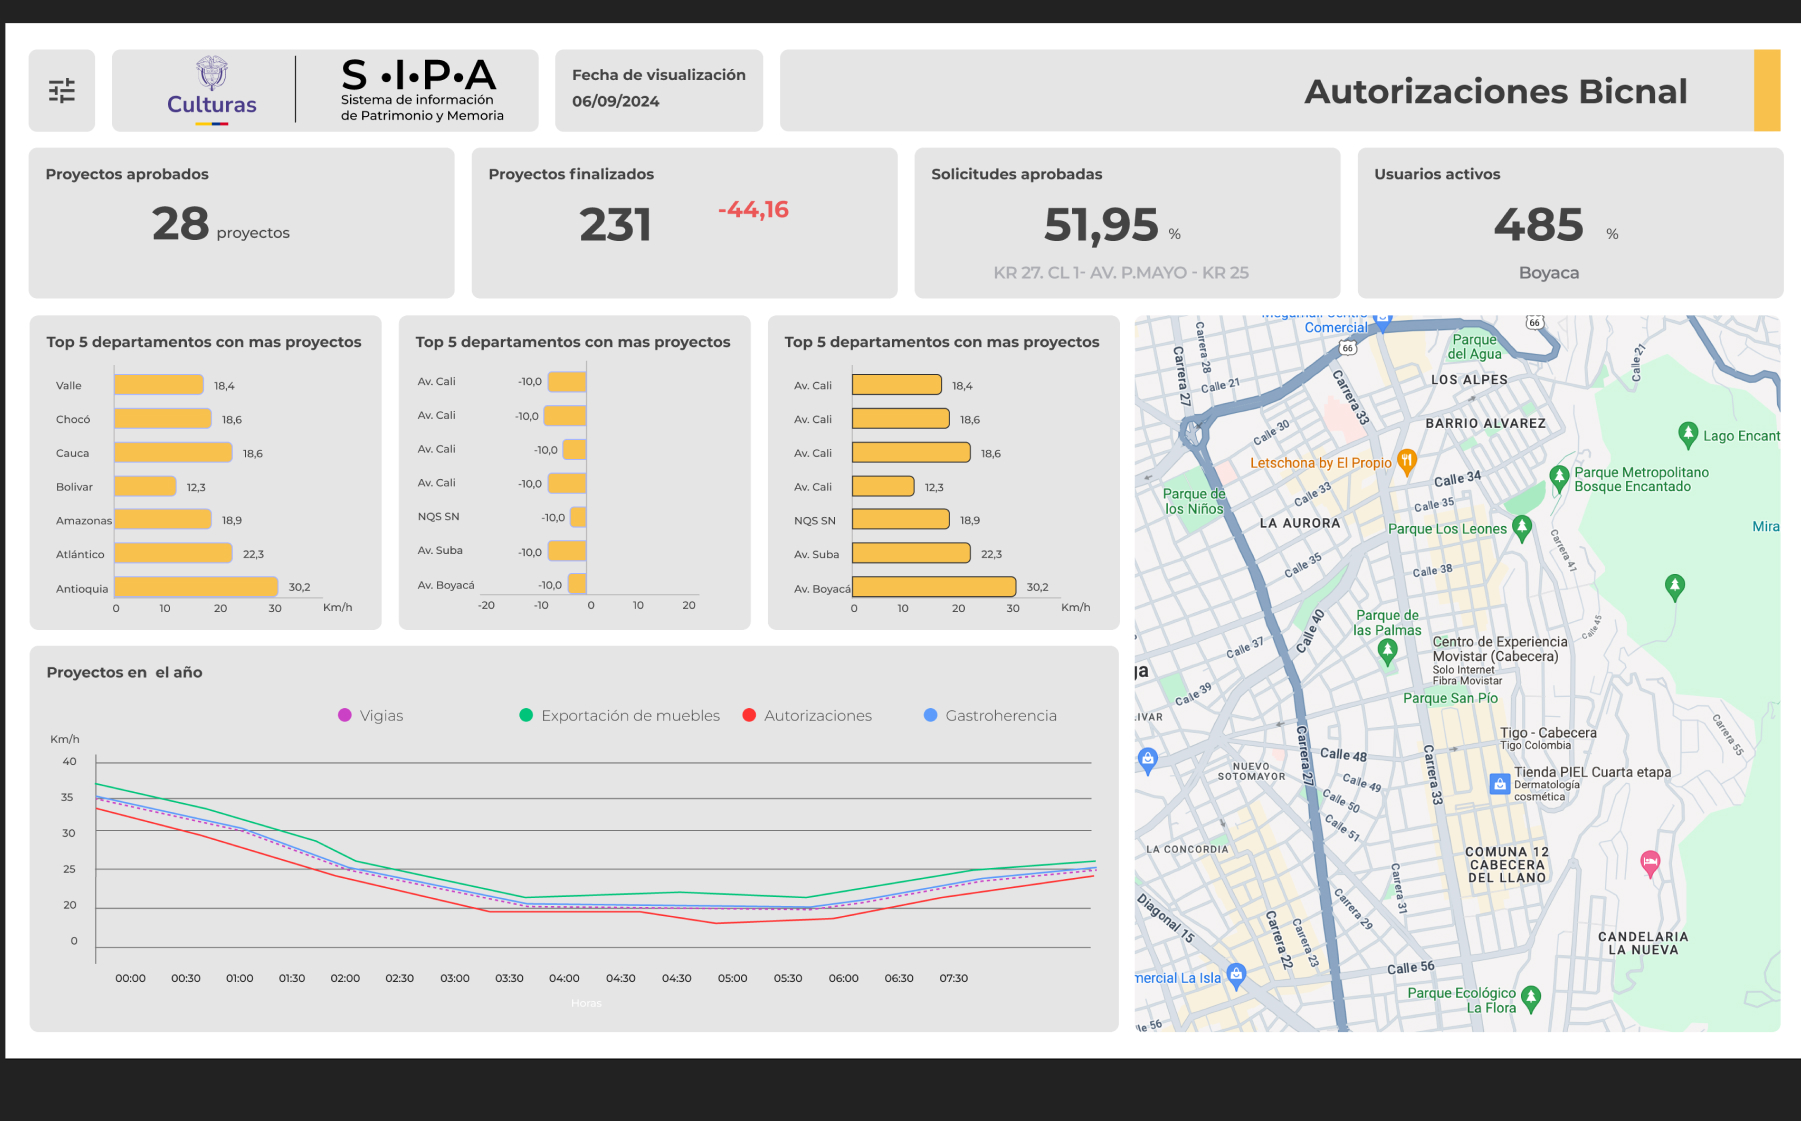The width and height of the screenshot is (1801, 1121).
Task: Click BARRIO ALVAREZ label on the map
Action: (x=1485, y=423)
